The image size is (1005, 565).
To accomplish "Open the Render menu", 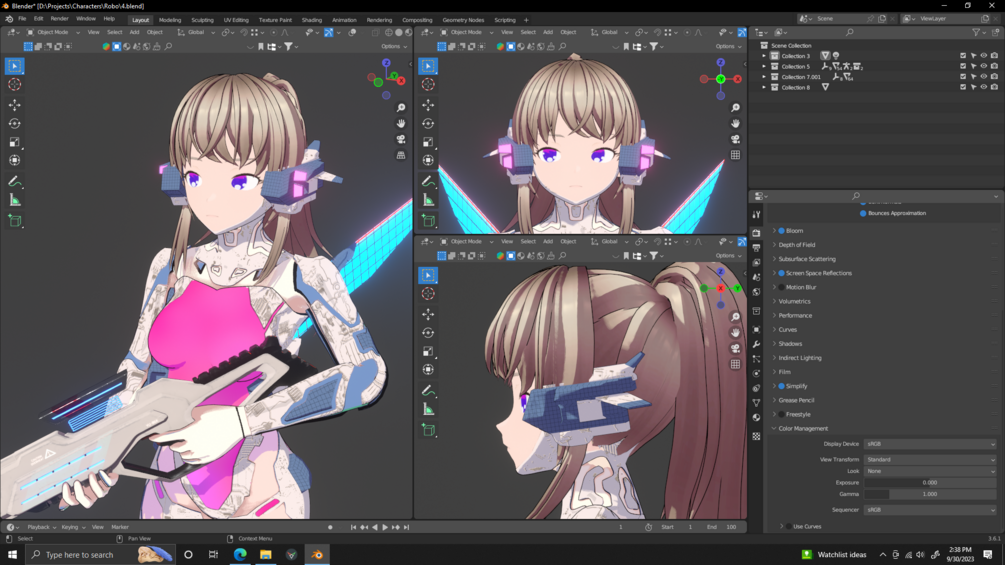I will 59,19.
